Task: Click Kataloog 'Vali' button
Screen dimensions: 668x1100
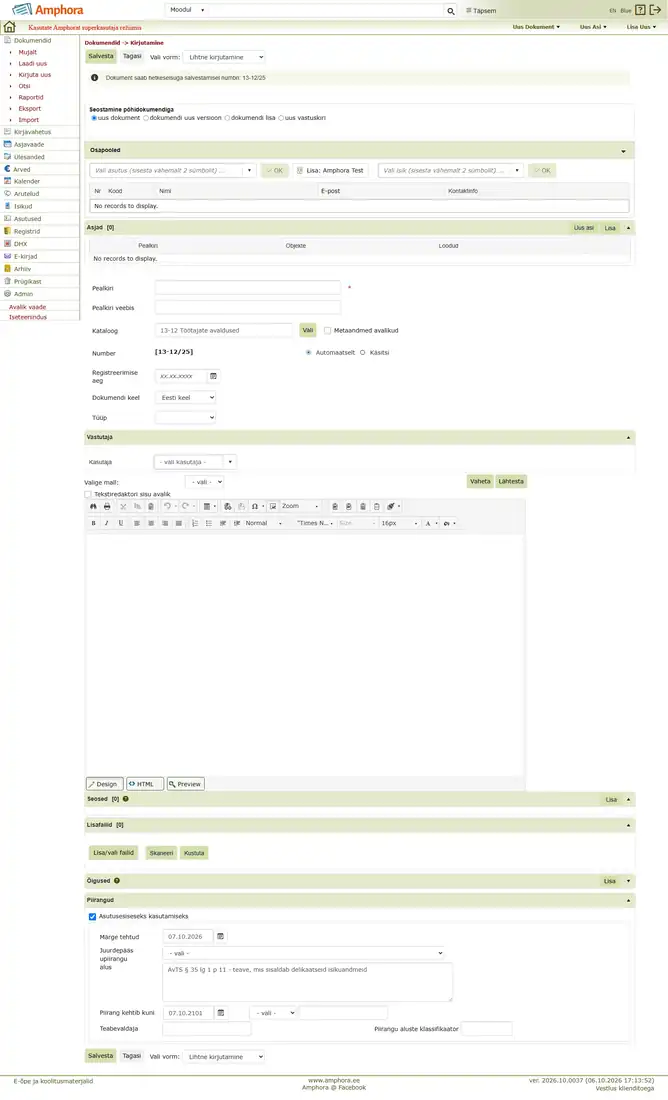Action: pos(308,330)
